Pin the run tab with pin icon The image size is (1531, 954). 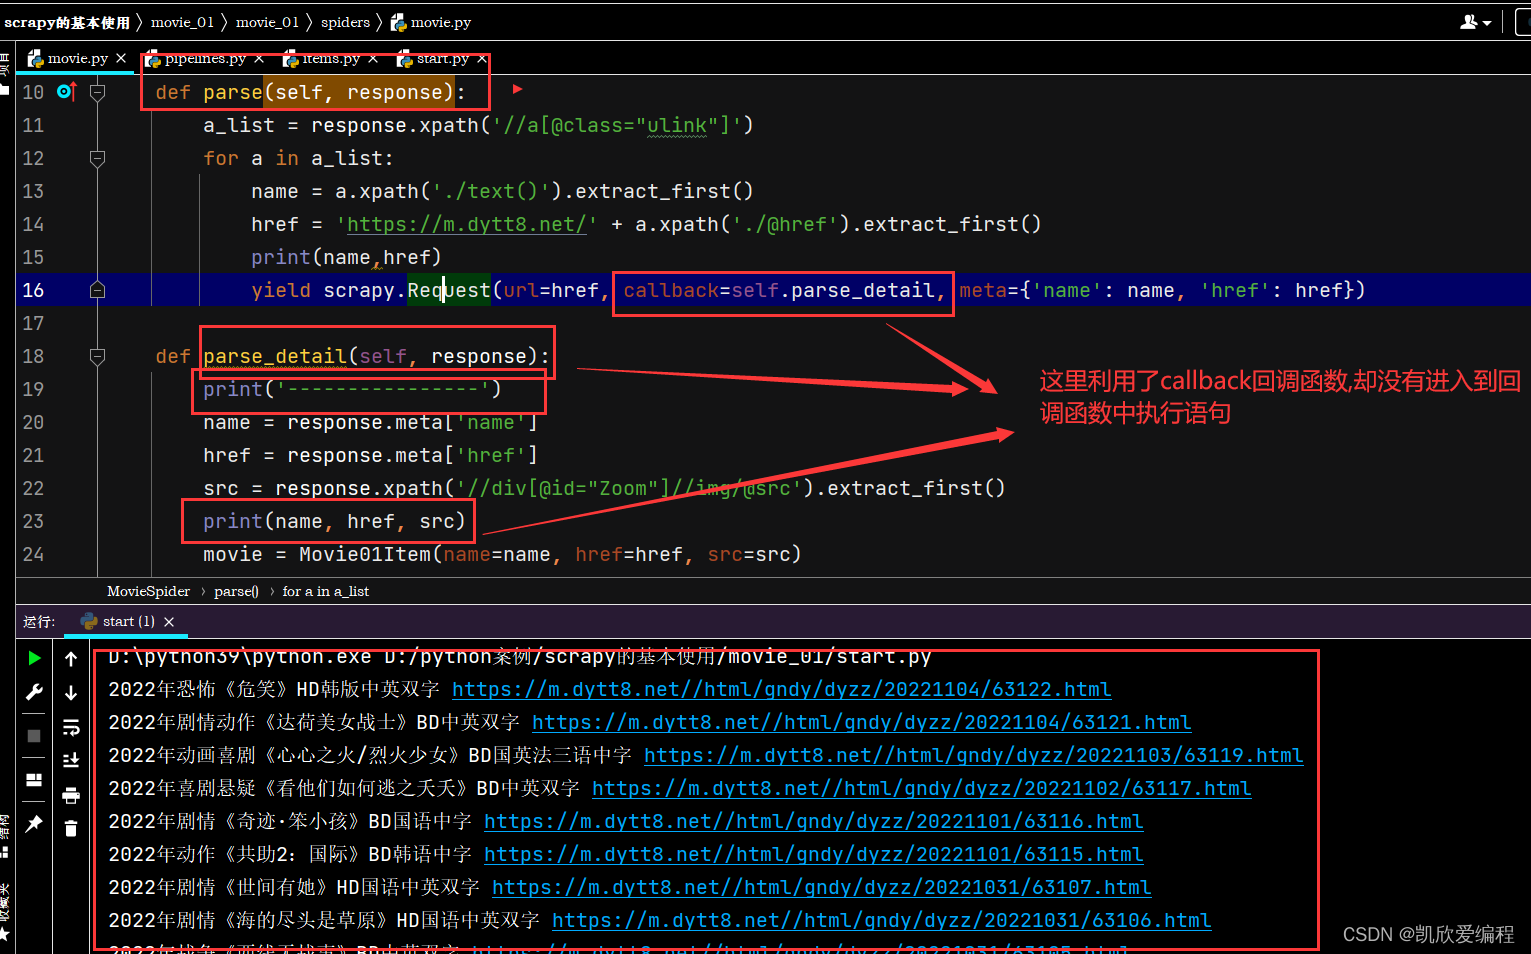[34, 823]
